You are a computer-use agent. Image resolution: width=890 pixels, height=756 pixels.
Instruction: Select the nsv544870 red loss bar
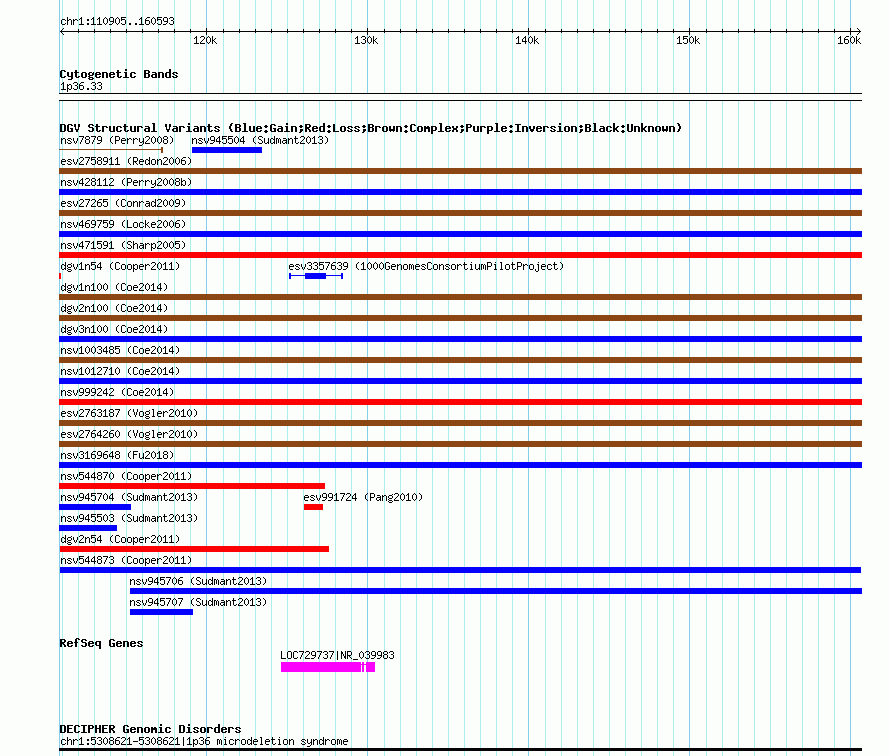tap(192, 486)
